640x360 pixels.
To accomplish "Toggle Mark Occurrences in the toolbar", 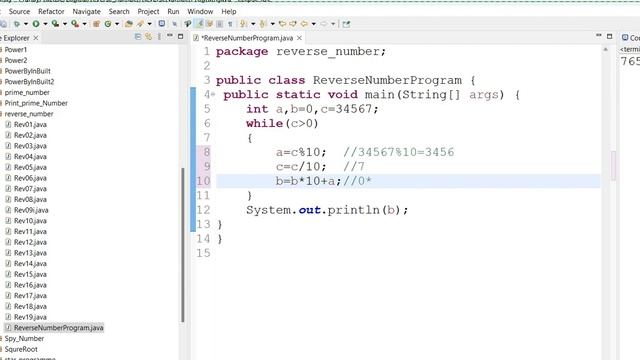I will pos(200,24).
